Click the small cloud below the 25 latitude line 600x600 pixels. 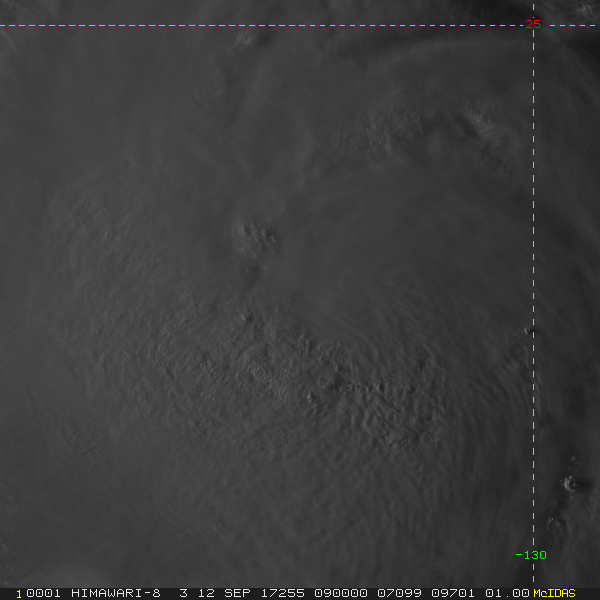click(247, 39)
